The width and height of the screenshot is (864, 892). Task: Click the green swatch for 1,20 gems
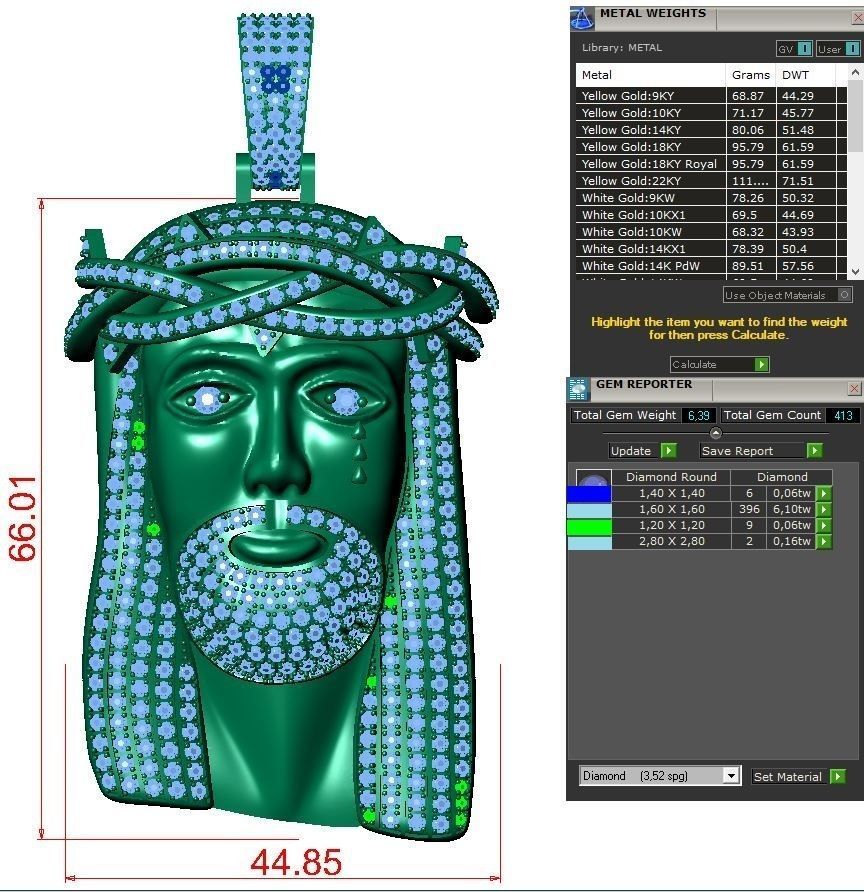589,525
